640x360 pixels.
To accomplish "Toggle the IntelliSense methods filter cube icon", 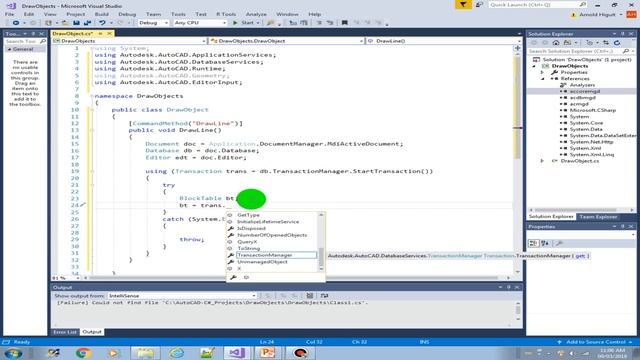I will click(x=246, y=278).
